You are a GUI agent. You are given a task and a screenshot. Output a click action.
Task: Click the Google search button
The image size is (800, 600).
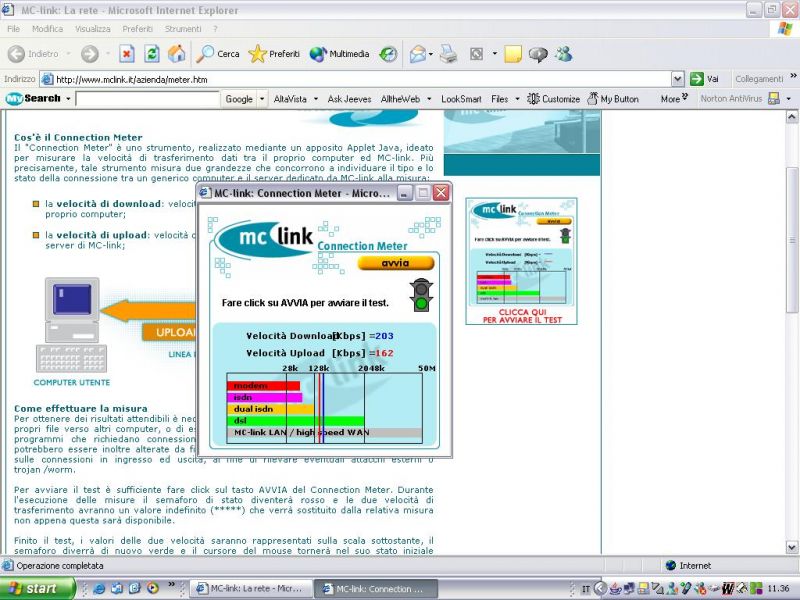click(x=239, y=98)
